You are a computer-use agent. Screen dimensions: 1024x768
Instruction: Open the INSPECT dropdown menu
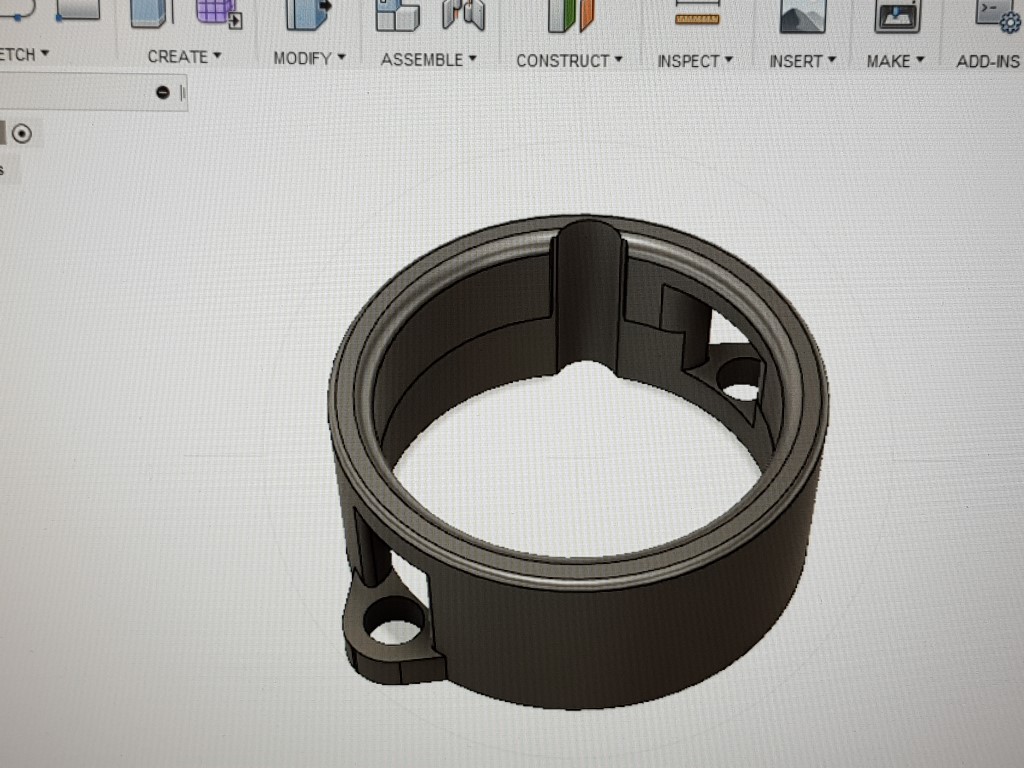(x=695, y=61)
